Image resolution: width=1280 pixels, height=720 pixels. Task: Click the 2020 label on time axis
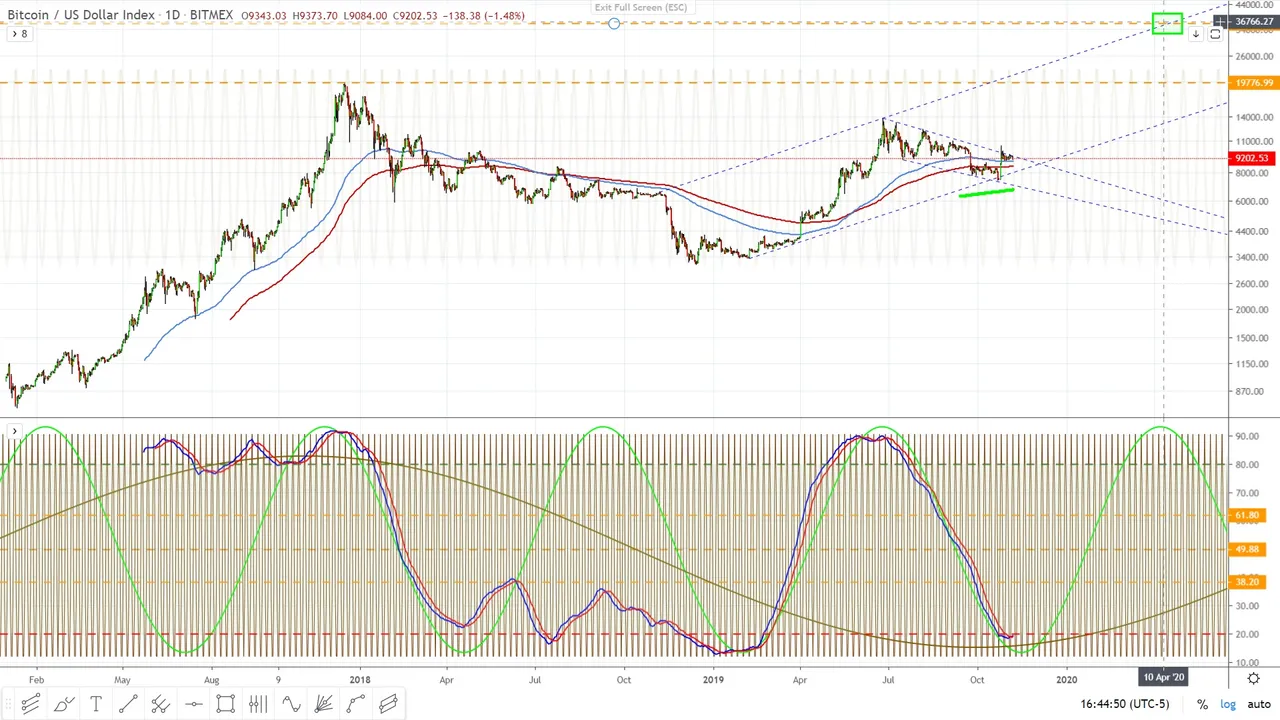[1067, 679]
